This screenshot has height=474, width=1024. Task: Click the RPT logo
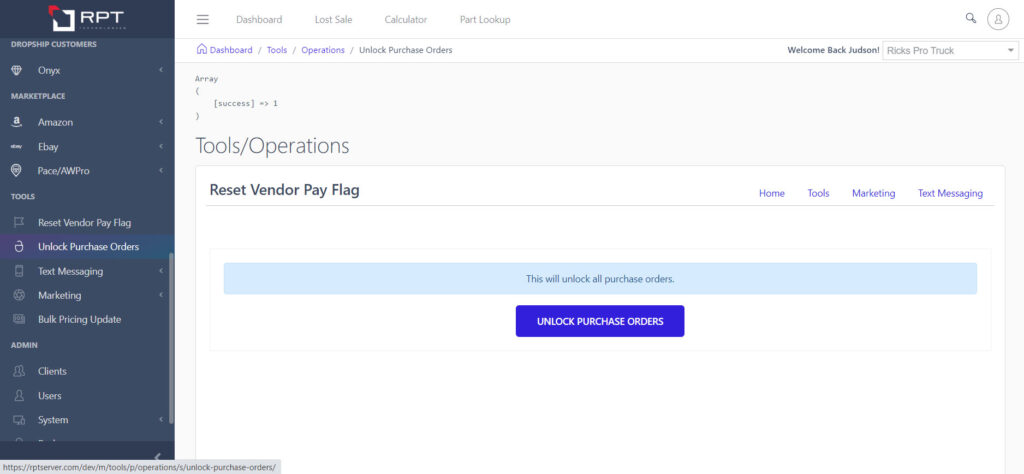(88, 18)
